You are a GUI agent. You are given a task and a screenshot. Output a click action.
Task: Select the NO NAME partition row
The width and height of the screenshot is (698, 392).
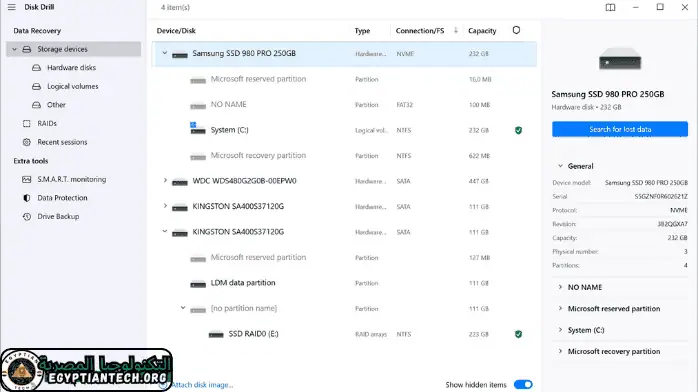click(344, 105)
